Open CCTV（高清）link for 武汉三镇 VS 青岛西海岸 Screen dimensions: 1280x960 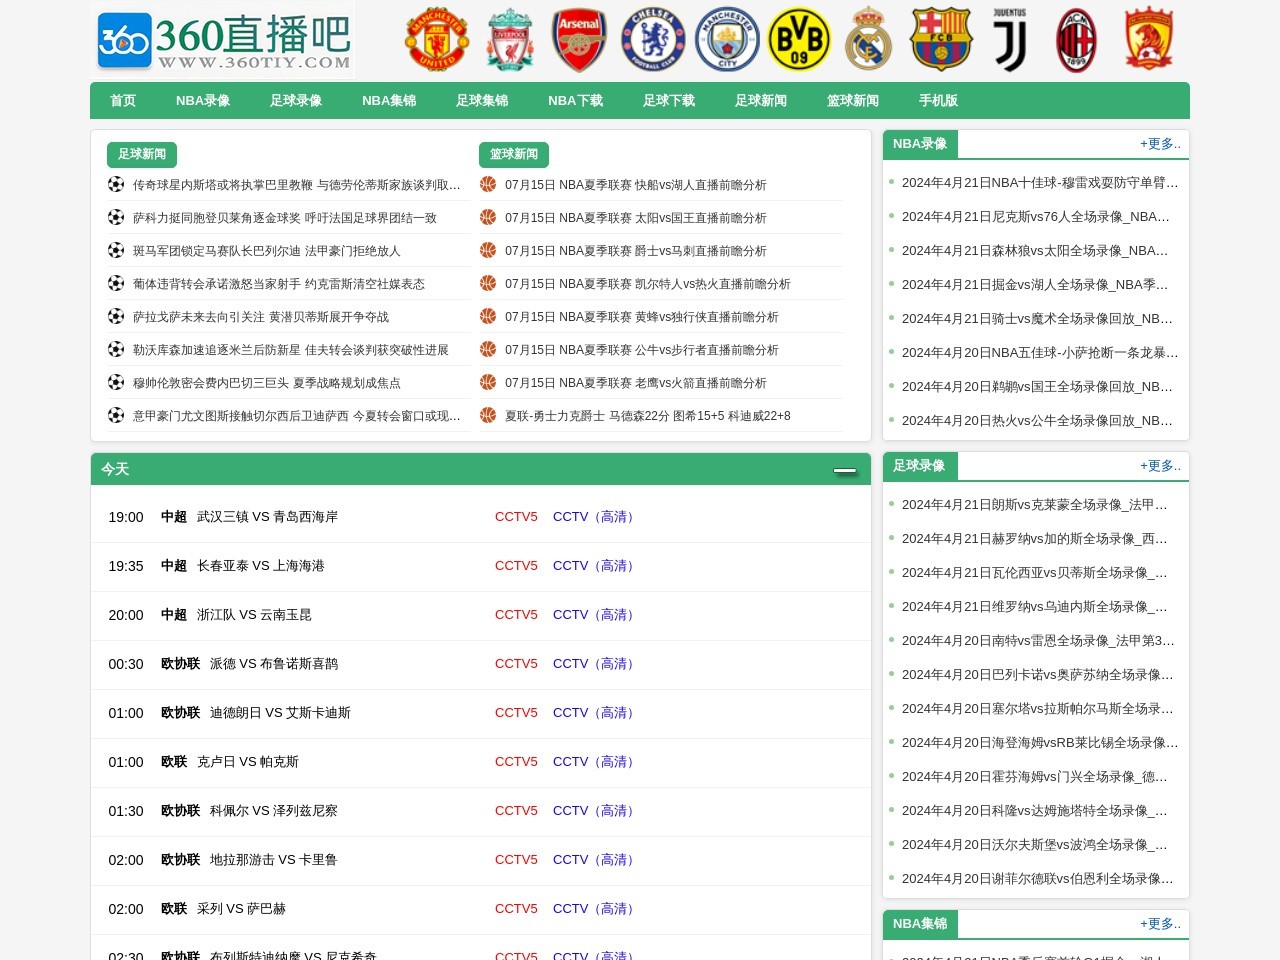point(596,517)
